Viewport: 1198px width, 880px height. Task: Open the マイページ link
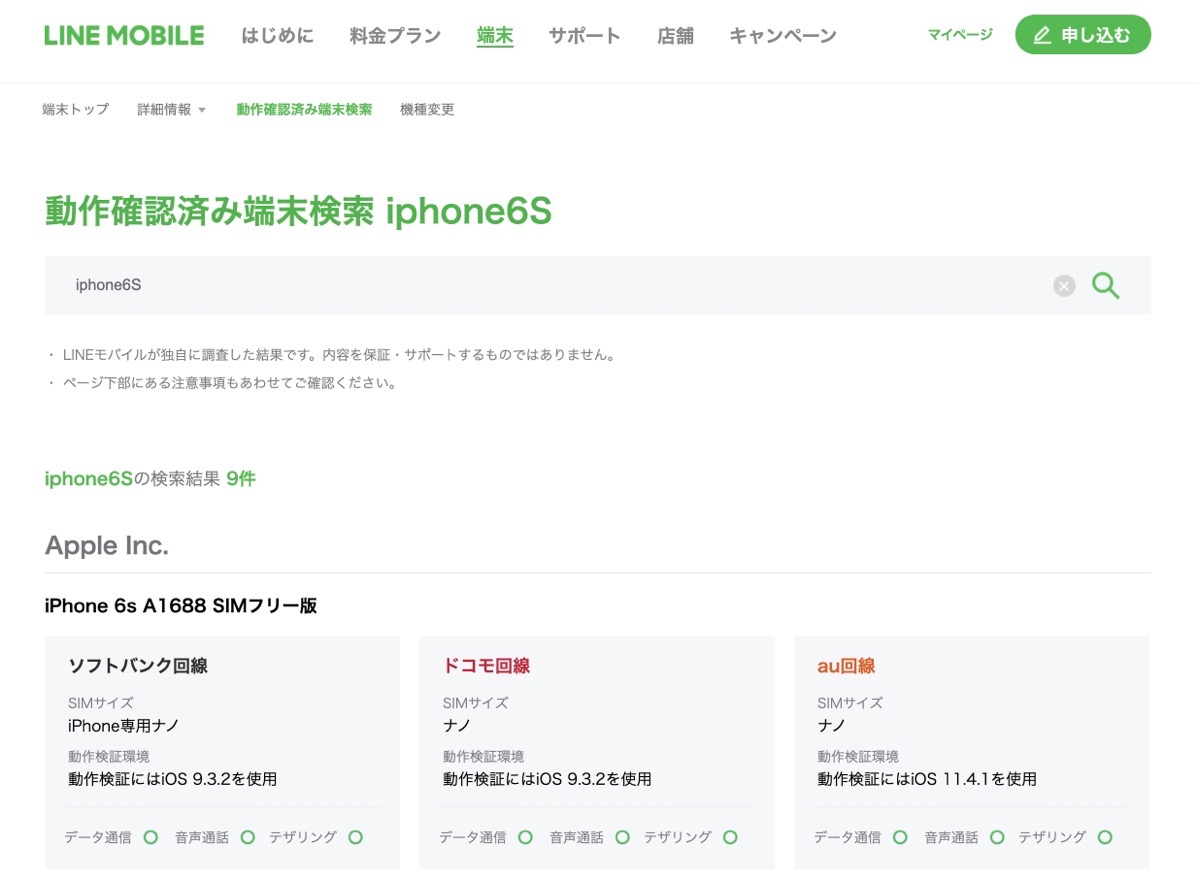tap(960, 34)
